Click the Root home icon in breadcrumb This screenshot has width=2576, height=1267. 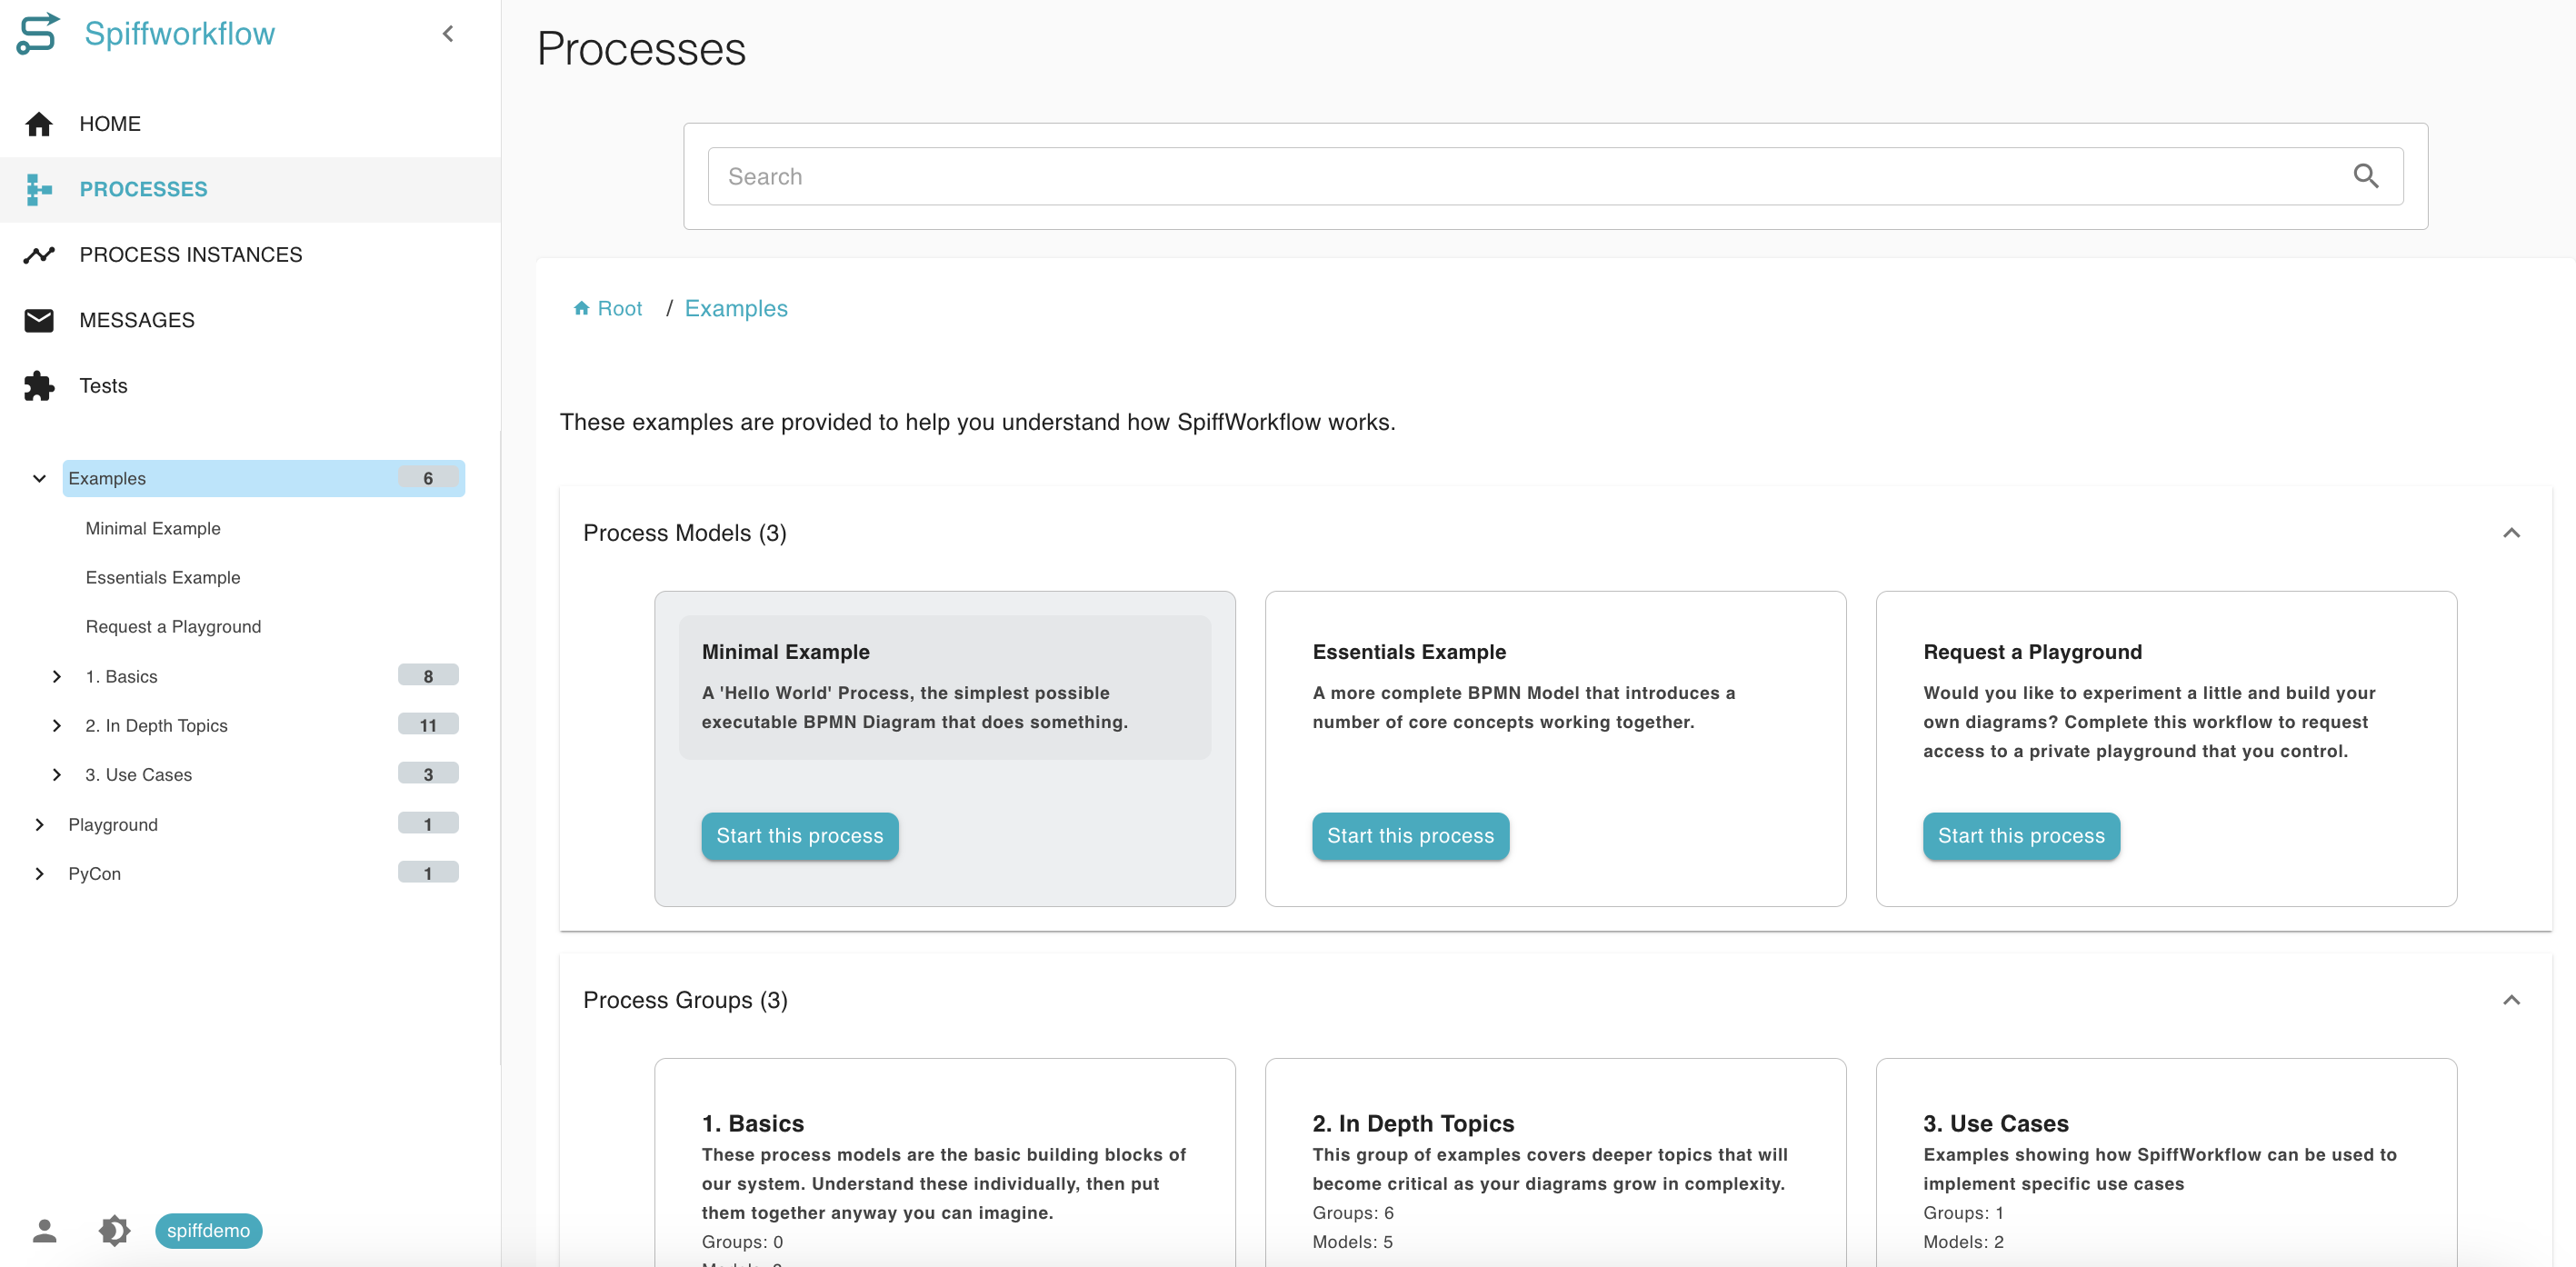point(581,308)
